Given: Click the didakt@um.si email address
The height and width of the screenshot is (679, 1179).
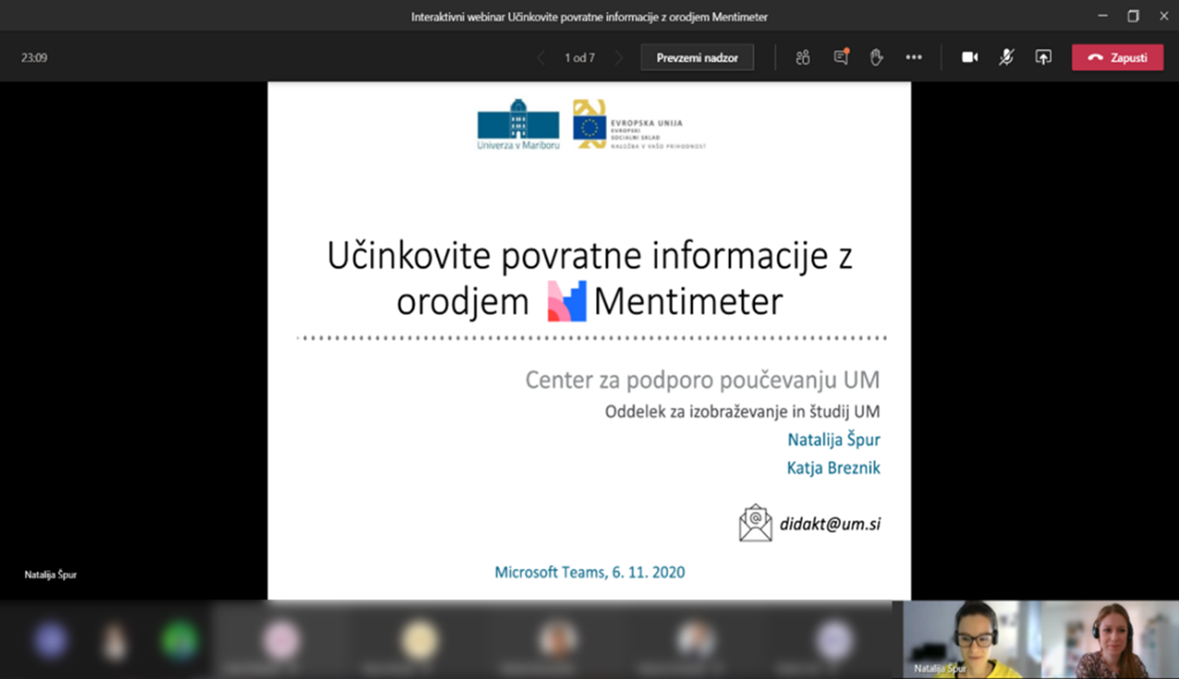Looking at the screenshot, I should click(830, 524).
